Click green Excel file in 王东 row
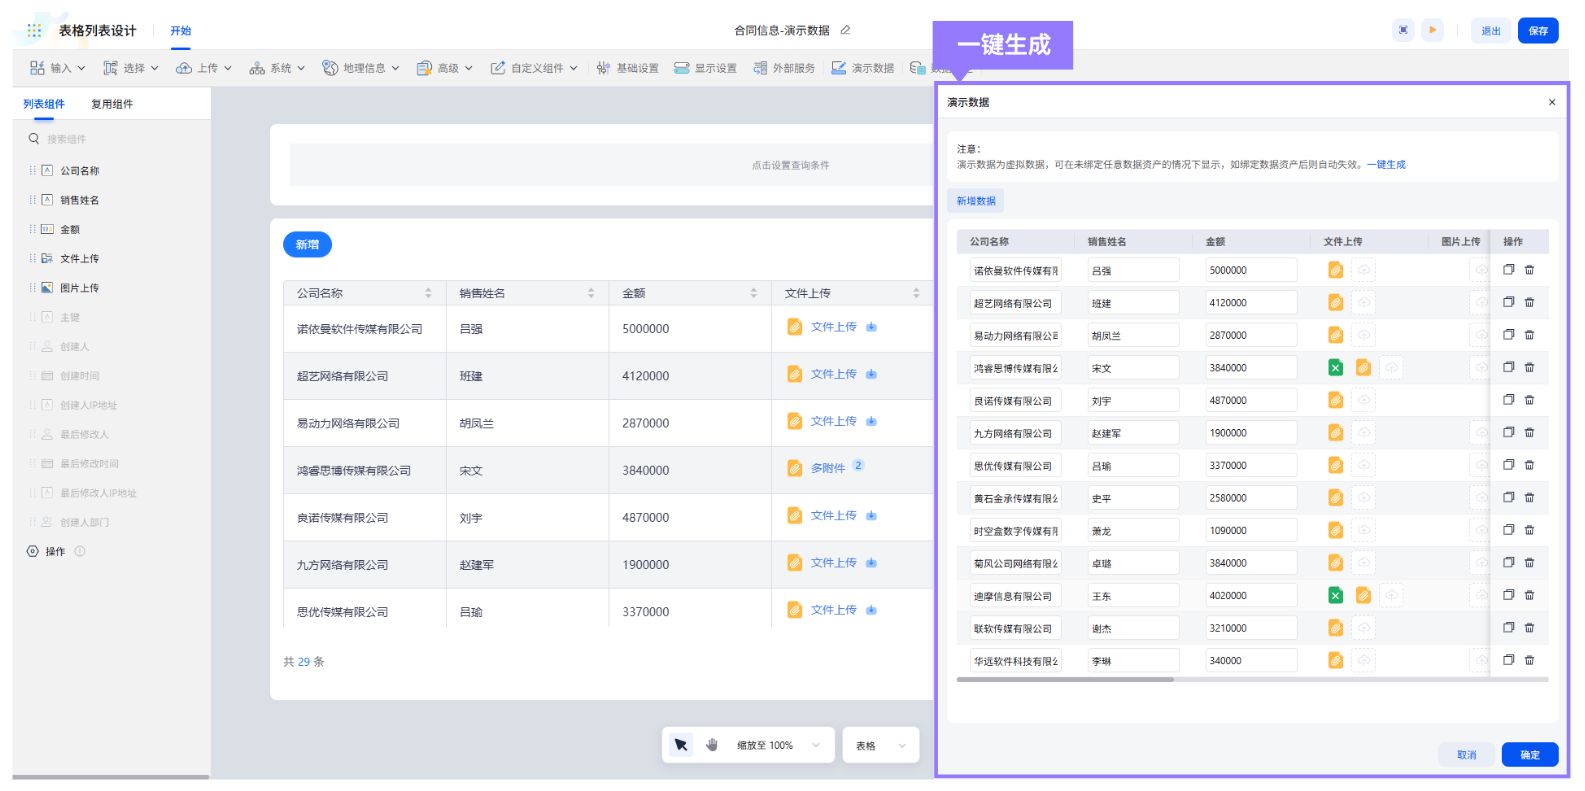Viewport: 1585px width, 791px height. pos(1335,596)
